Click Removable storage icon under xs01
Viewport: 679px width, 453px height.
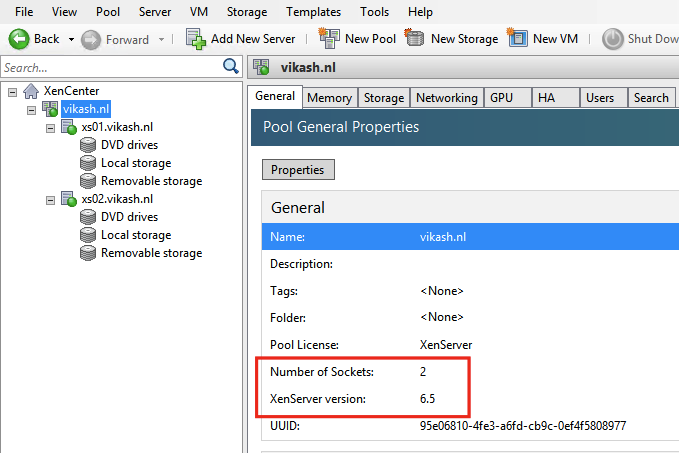click(x=88, y=181)
